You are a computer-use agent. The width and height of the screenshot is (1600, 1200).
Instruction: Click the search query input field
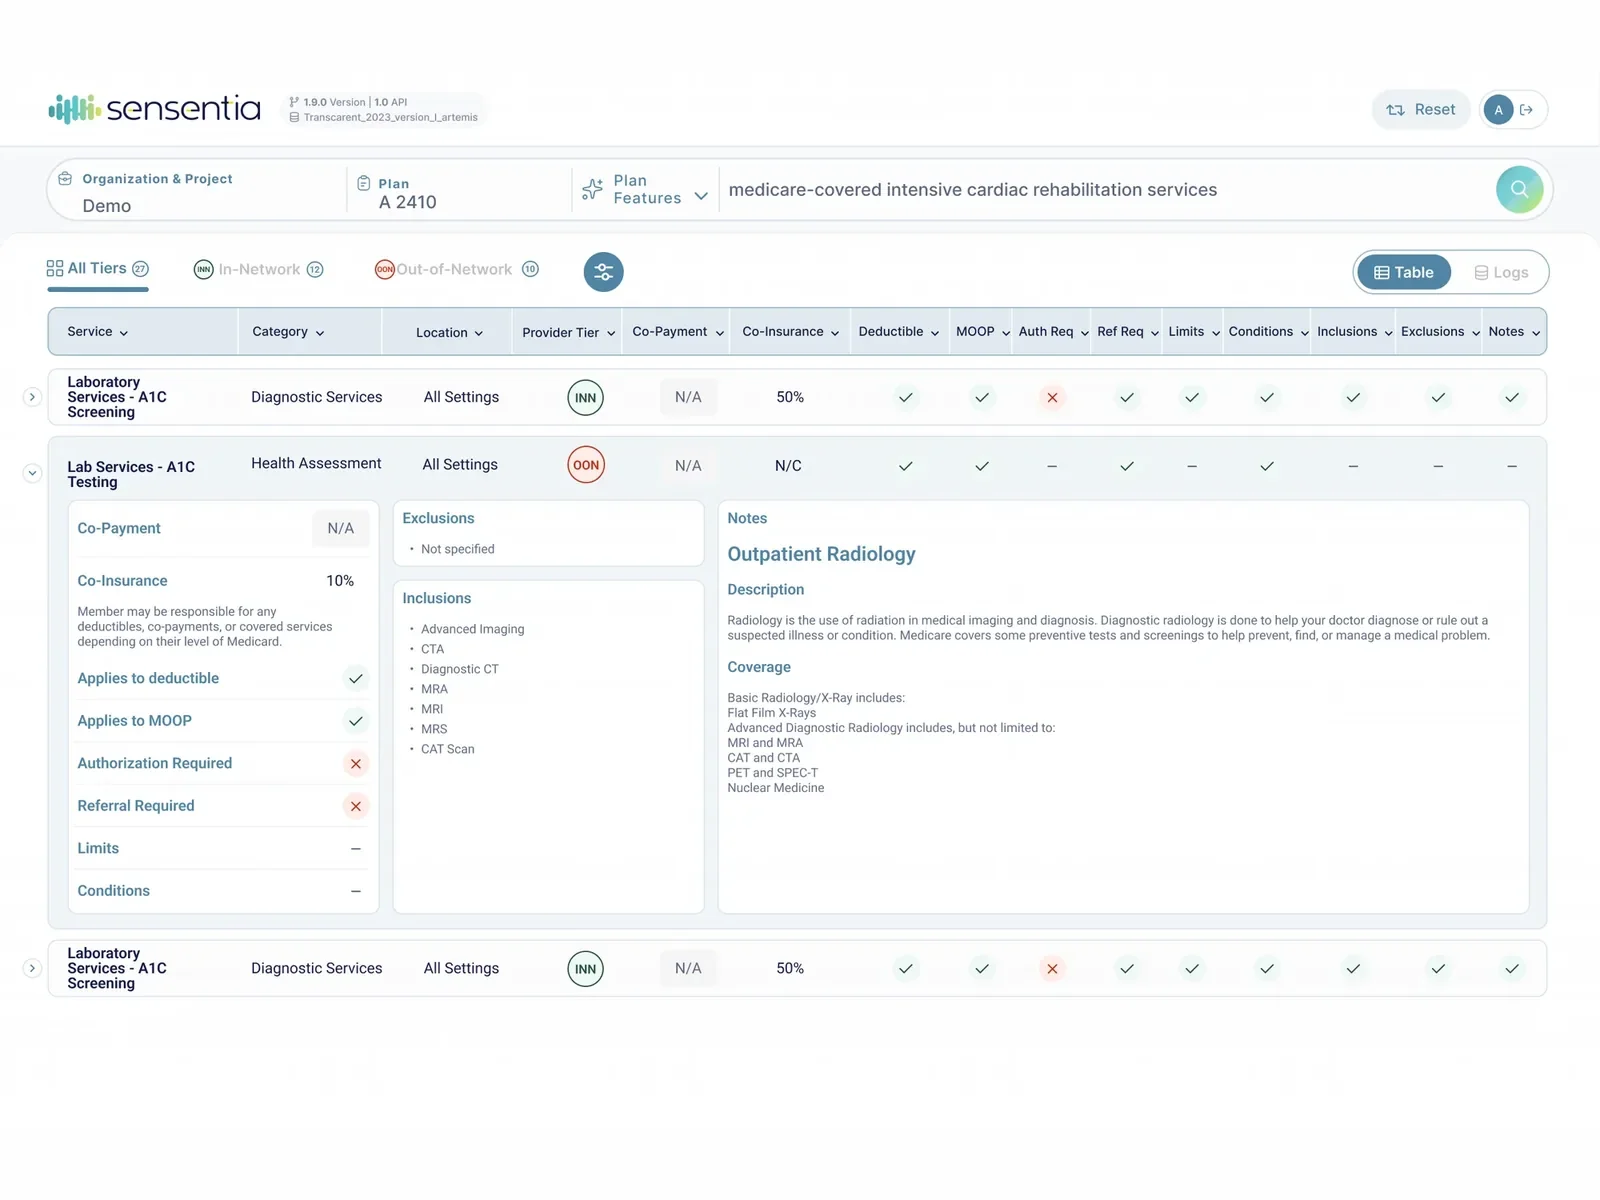point(1105,190)
